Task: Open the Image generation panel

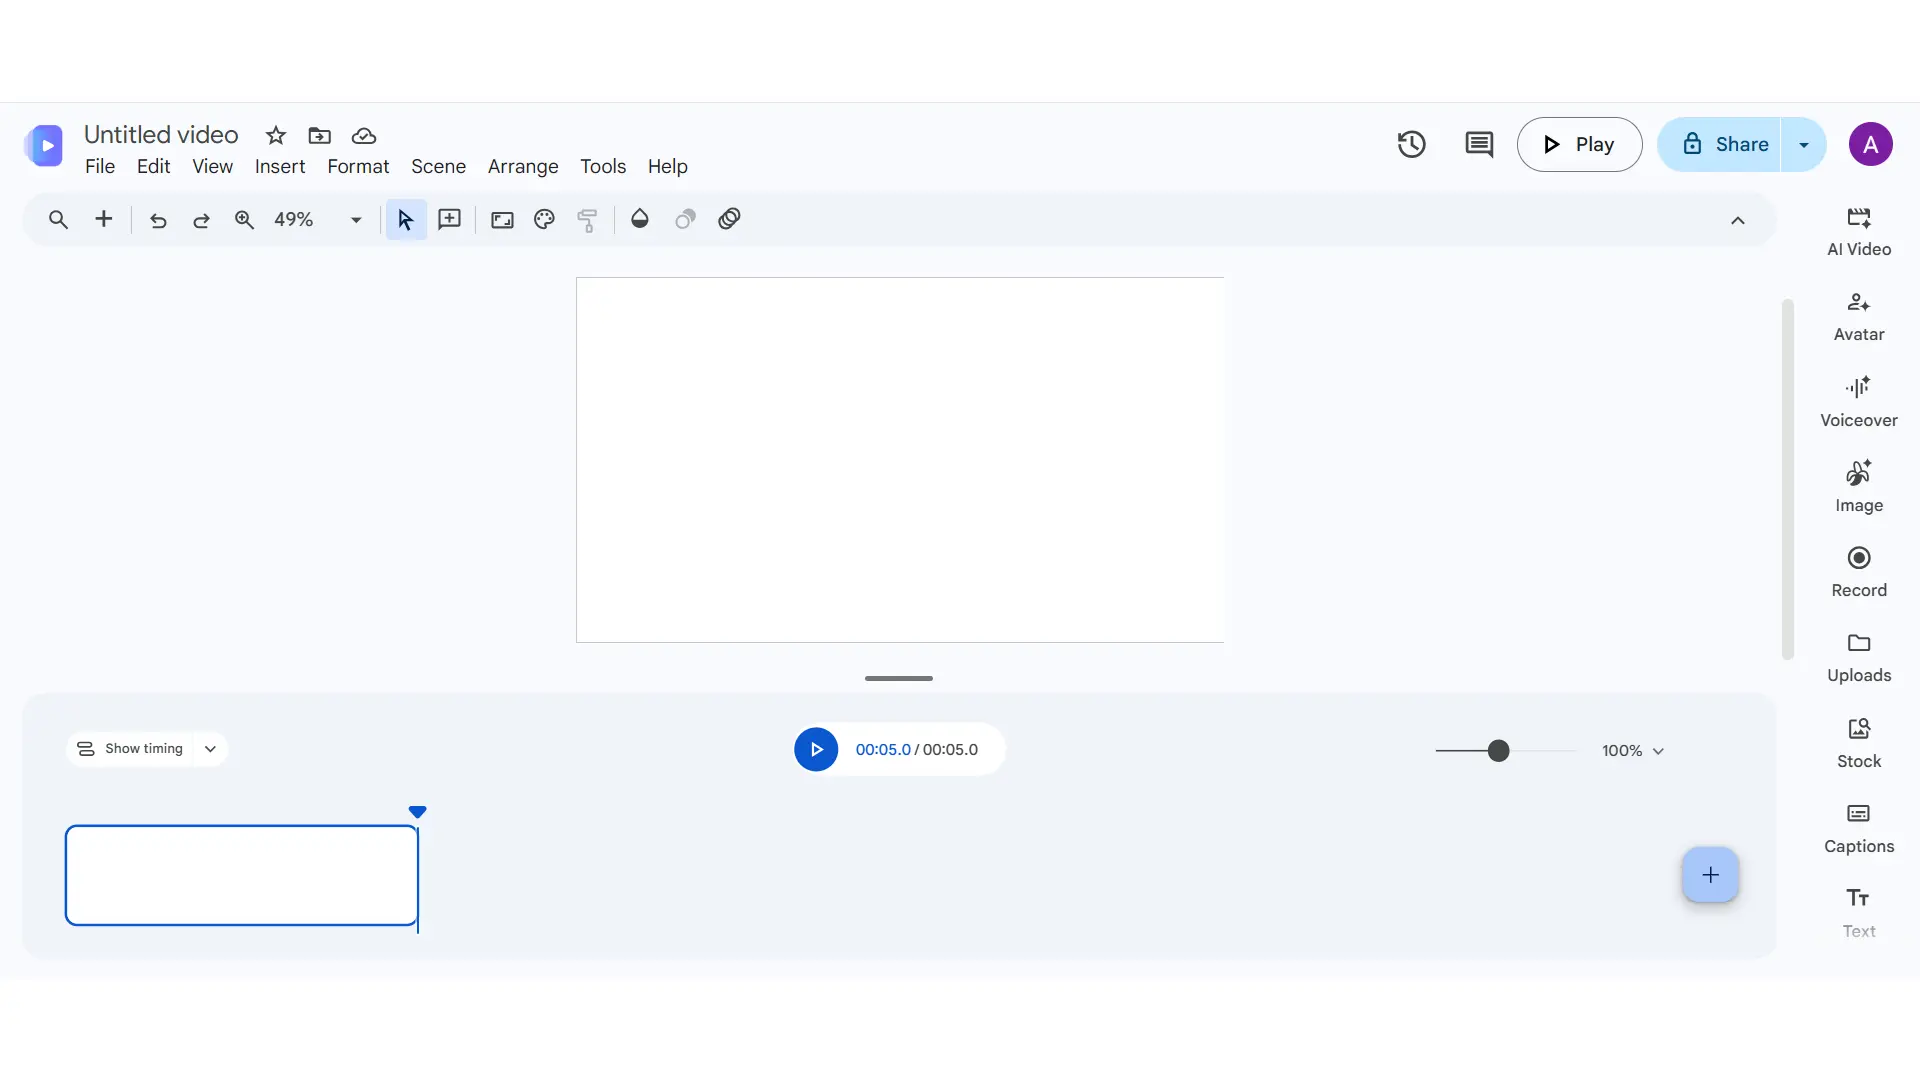Action: click(x=1859, y=488)
